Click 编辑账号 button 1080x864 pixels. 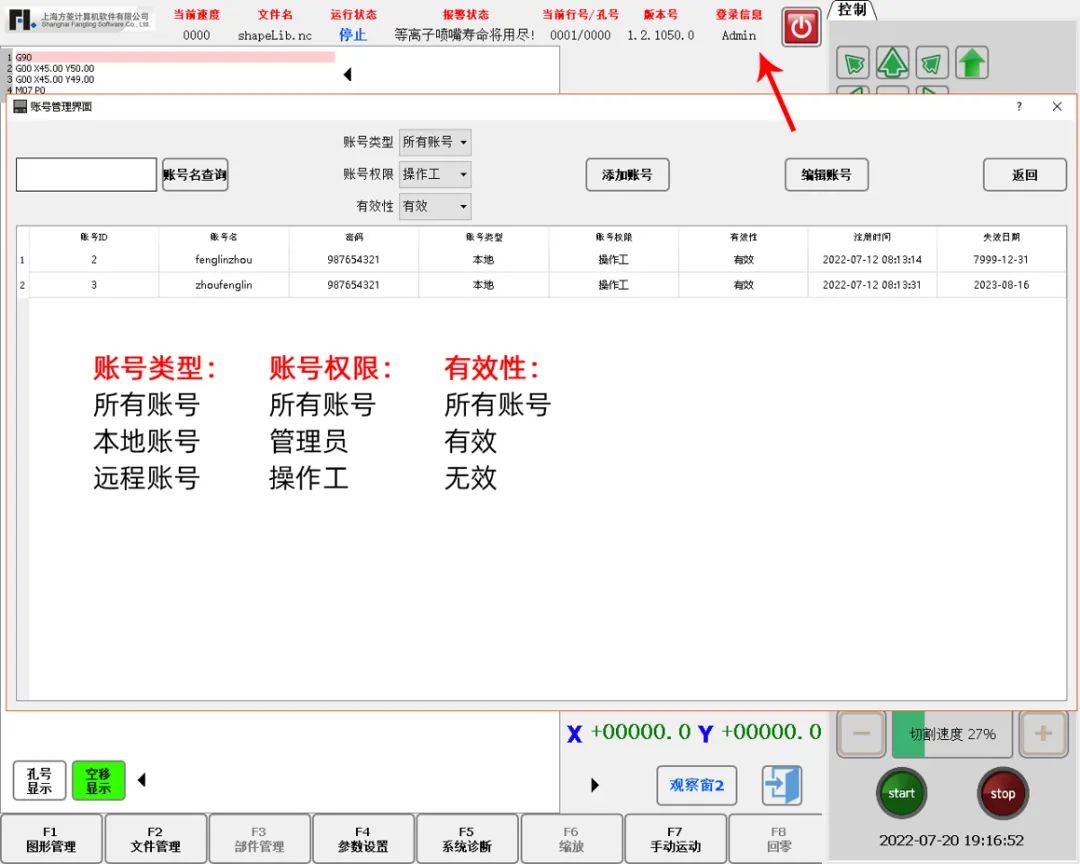point(826,175)
